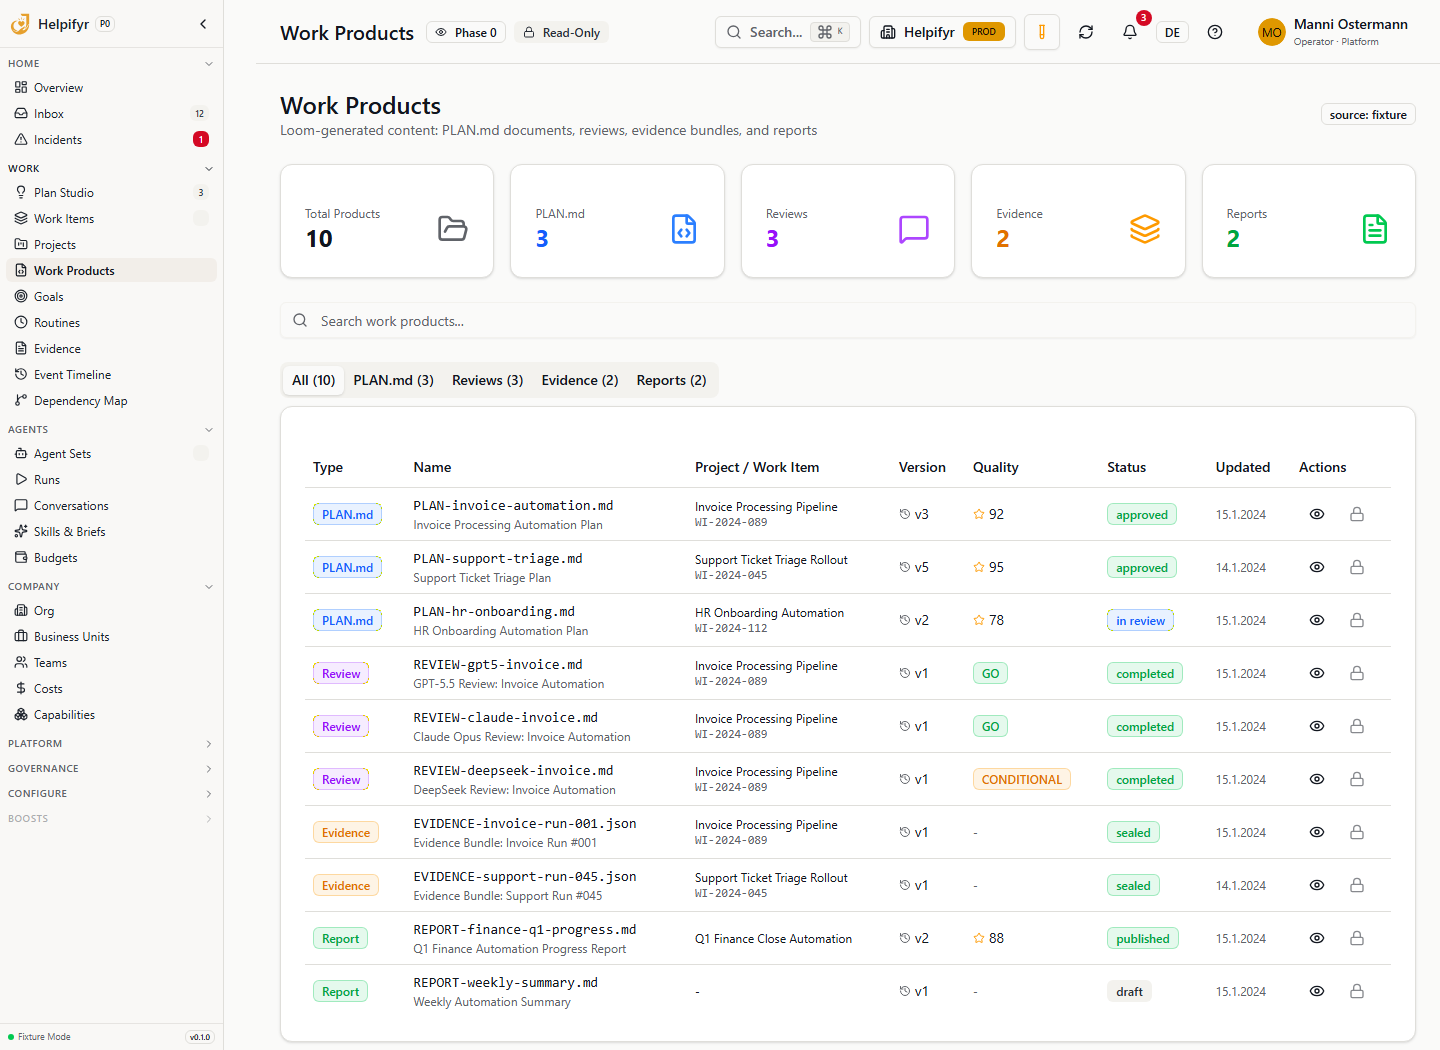The height and width of the screenshot is (1050, 1440).
Task: Click the Read-Only badge
Action: click(x=562, y=33)
